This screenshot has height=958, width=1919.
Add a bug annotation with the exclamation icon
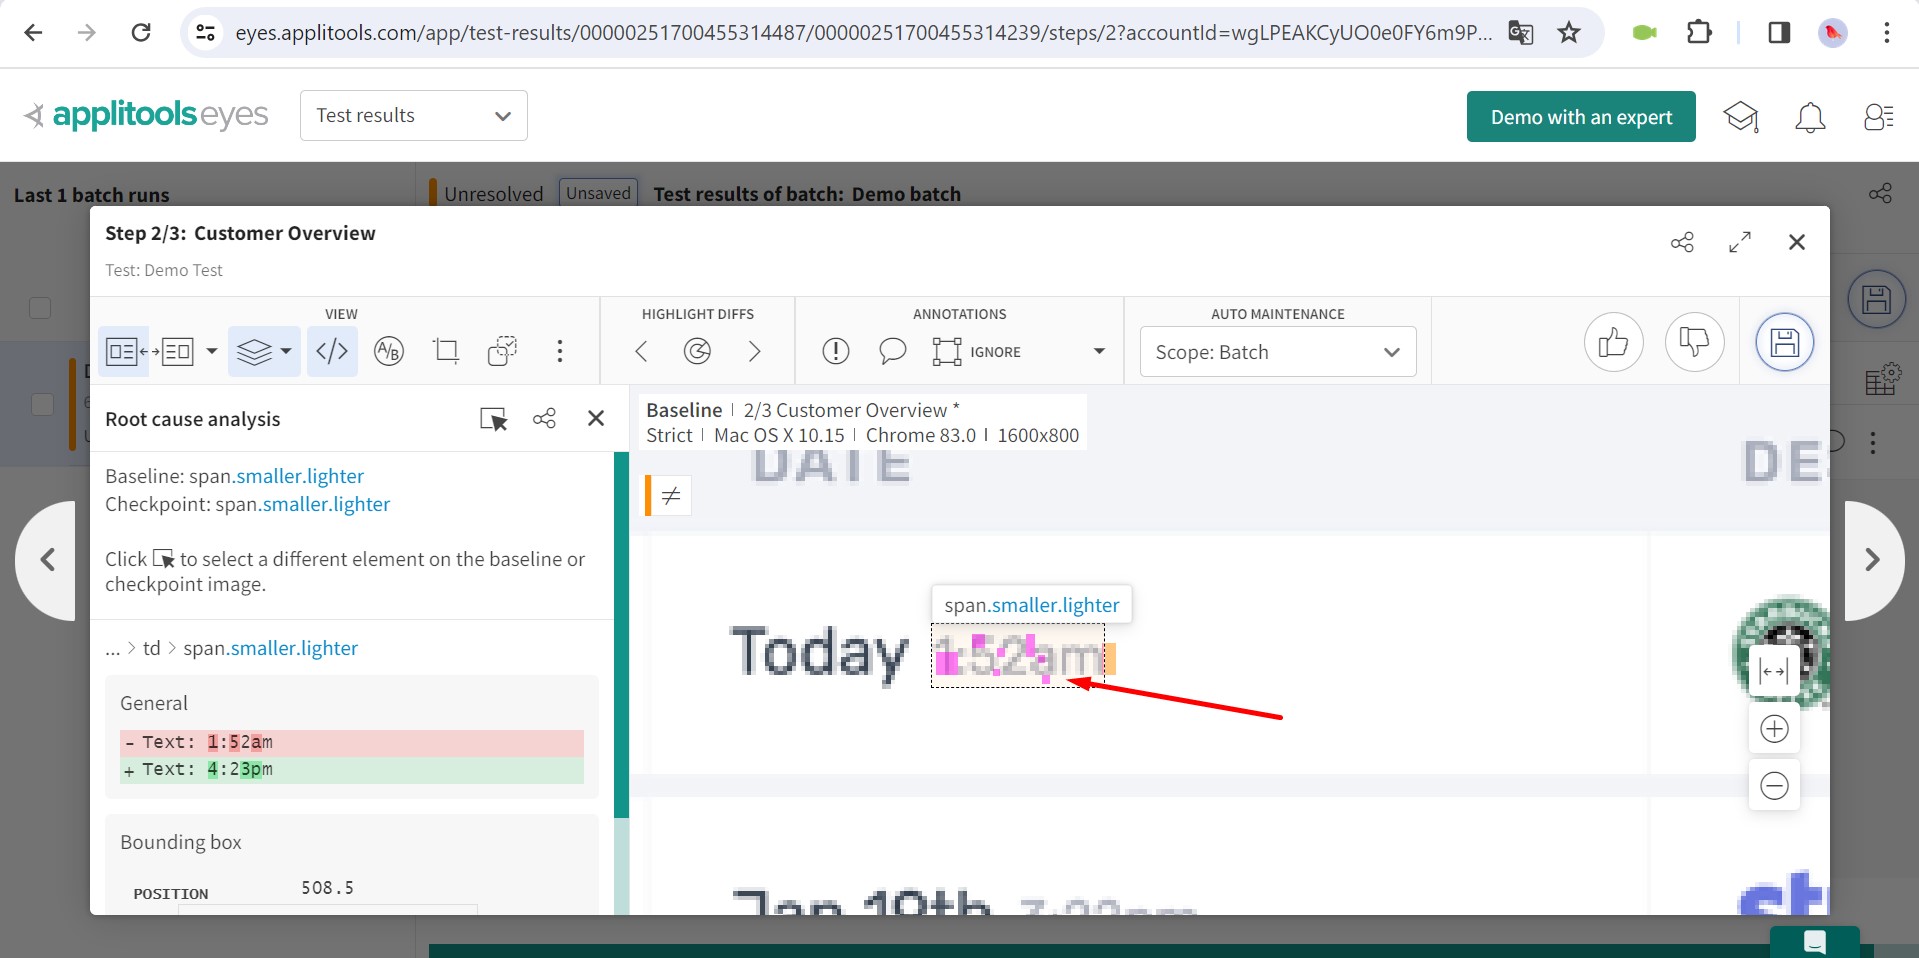coord(835,351)
